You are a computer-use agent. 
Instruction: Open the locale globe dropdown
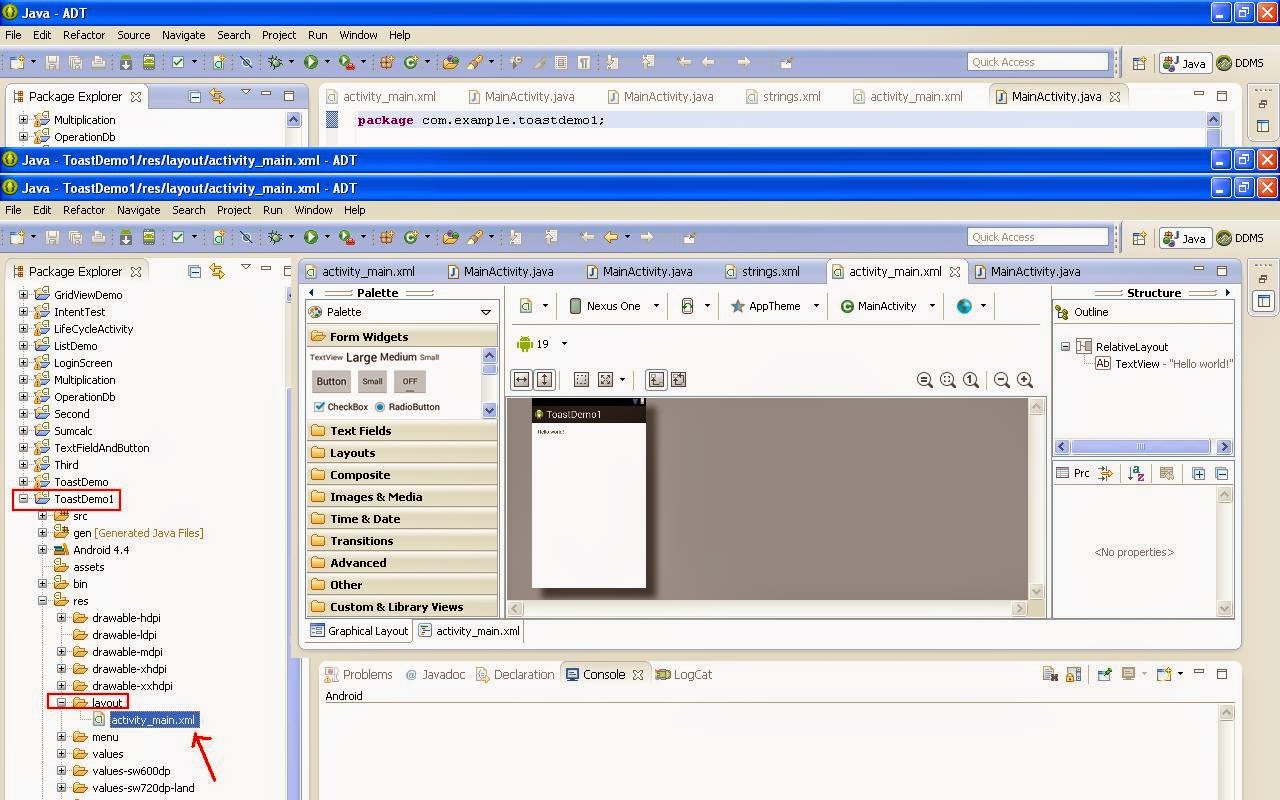970,306
